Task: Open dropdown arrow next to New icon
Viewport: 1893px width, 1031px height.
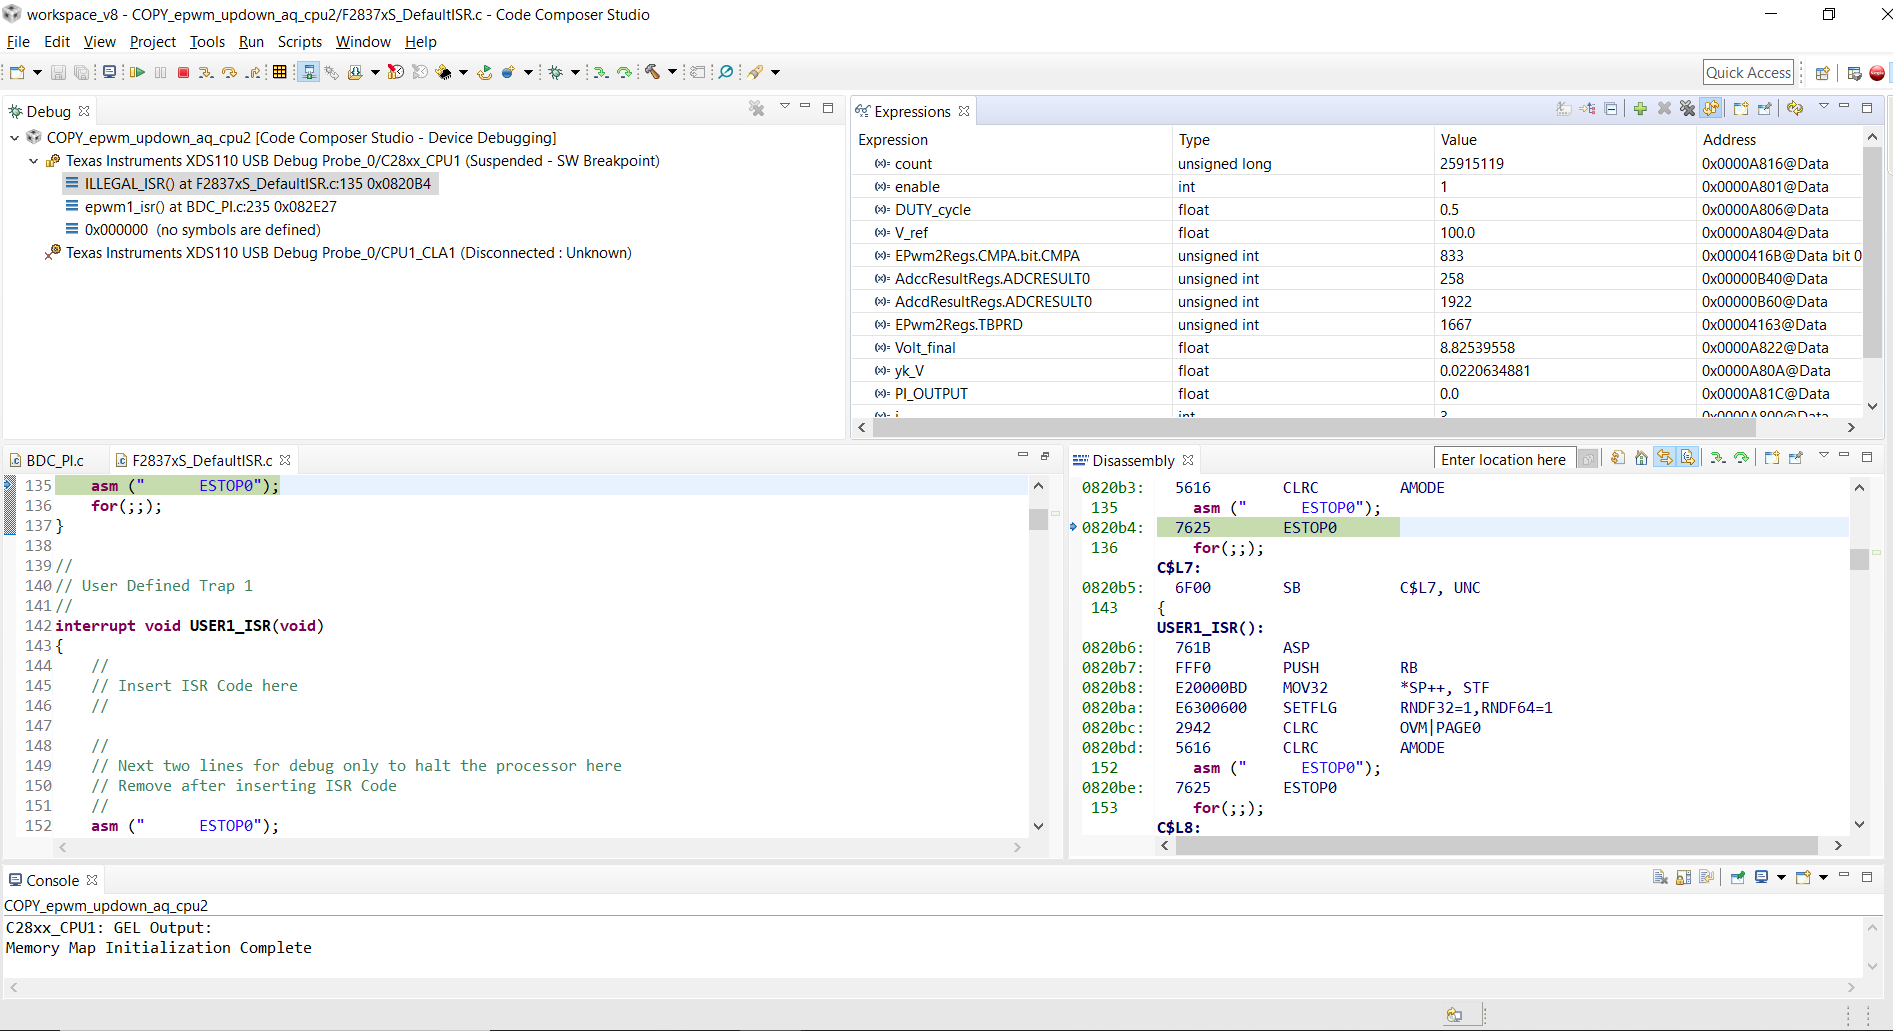Action: [x=37, y=72]
